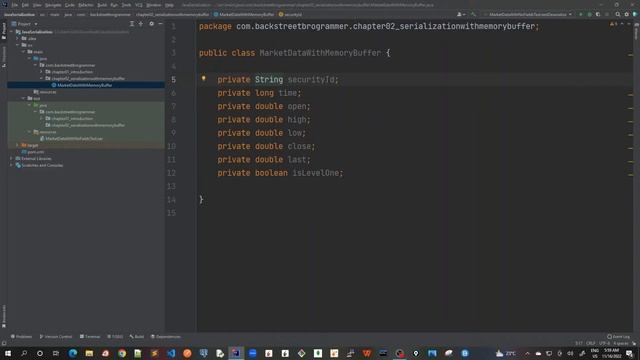Open Windows notification center

(629, 353)
